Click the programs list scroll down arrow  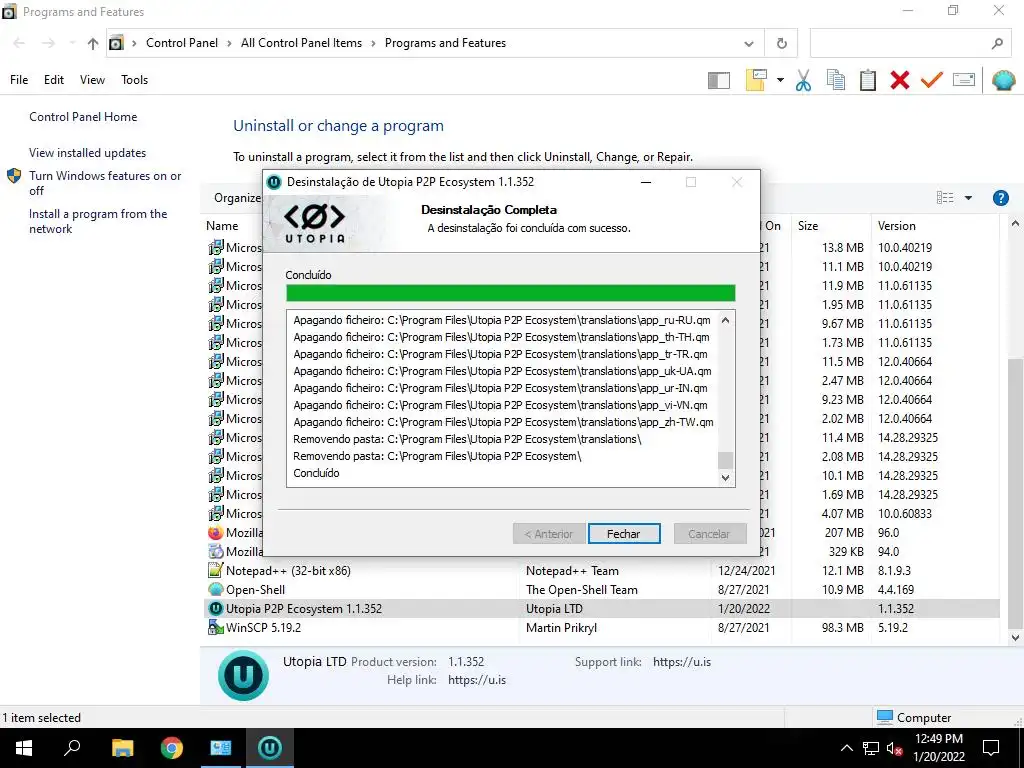tap(1014, 637)
